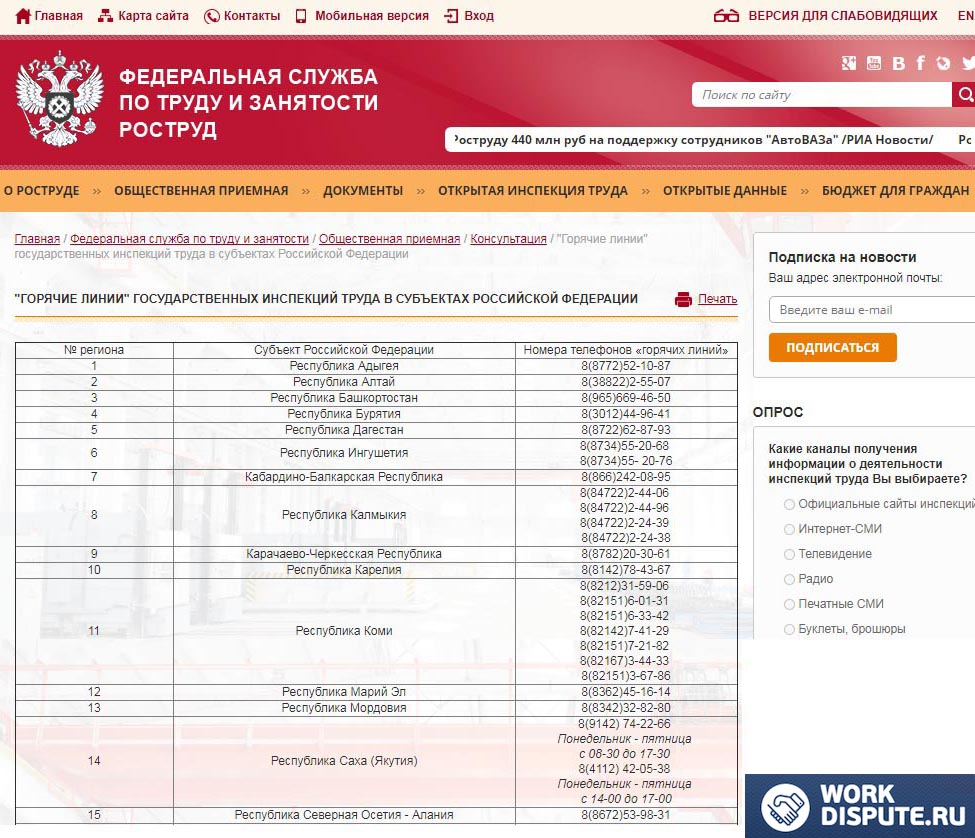Click the table cell Республика Ингушетия
Screen dimensions: 975x838
coord(344,453)
